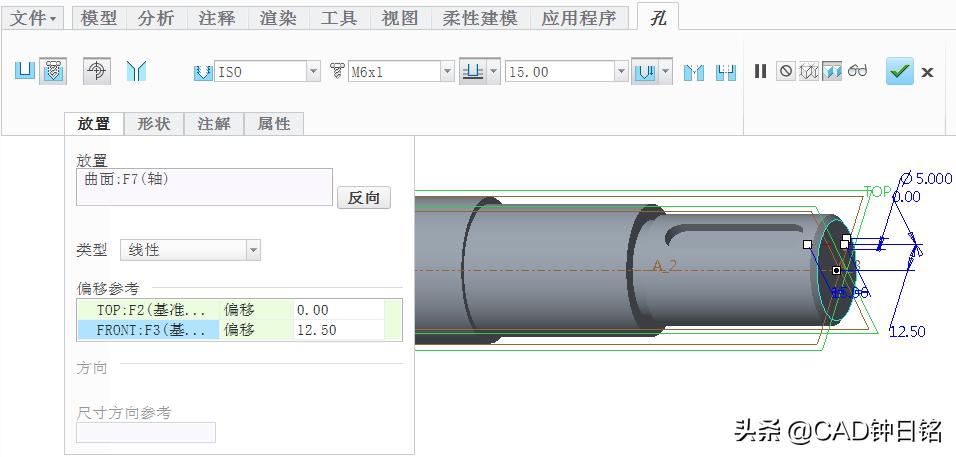956x457 pixels.
Task: Click the 12.50 dimension in the model view
Action: (x=907, y=331)
